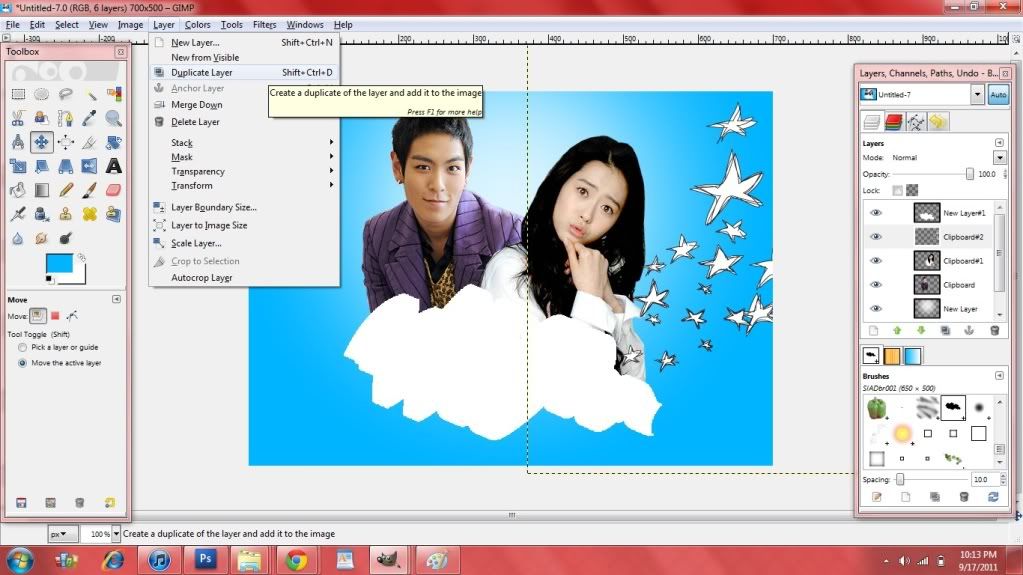Select the Bucket Fill tool
The image size is (1023, 575).
(18, 190)
